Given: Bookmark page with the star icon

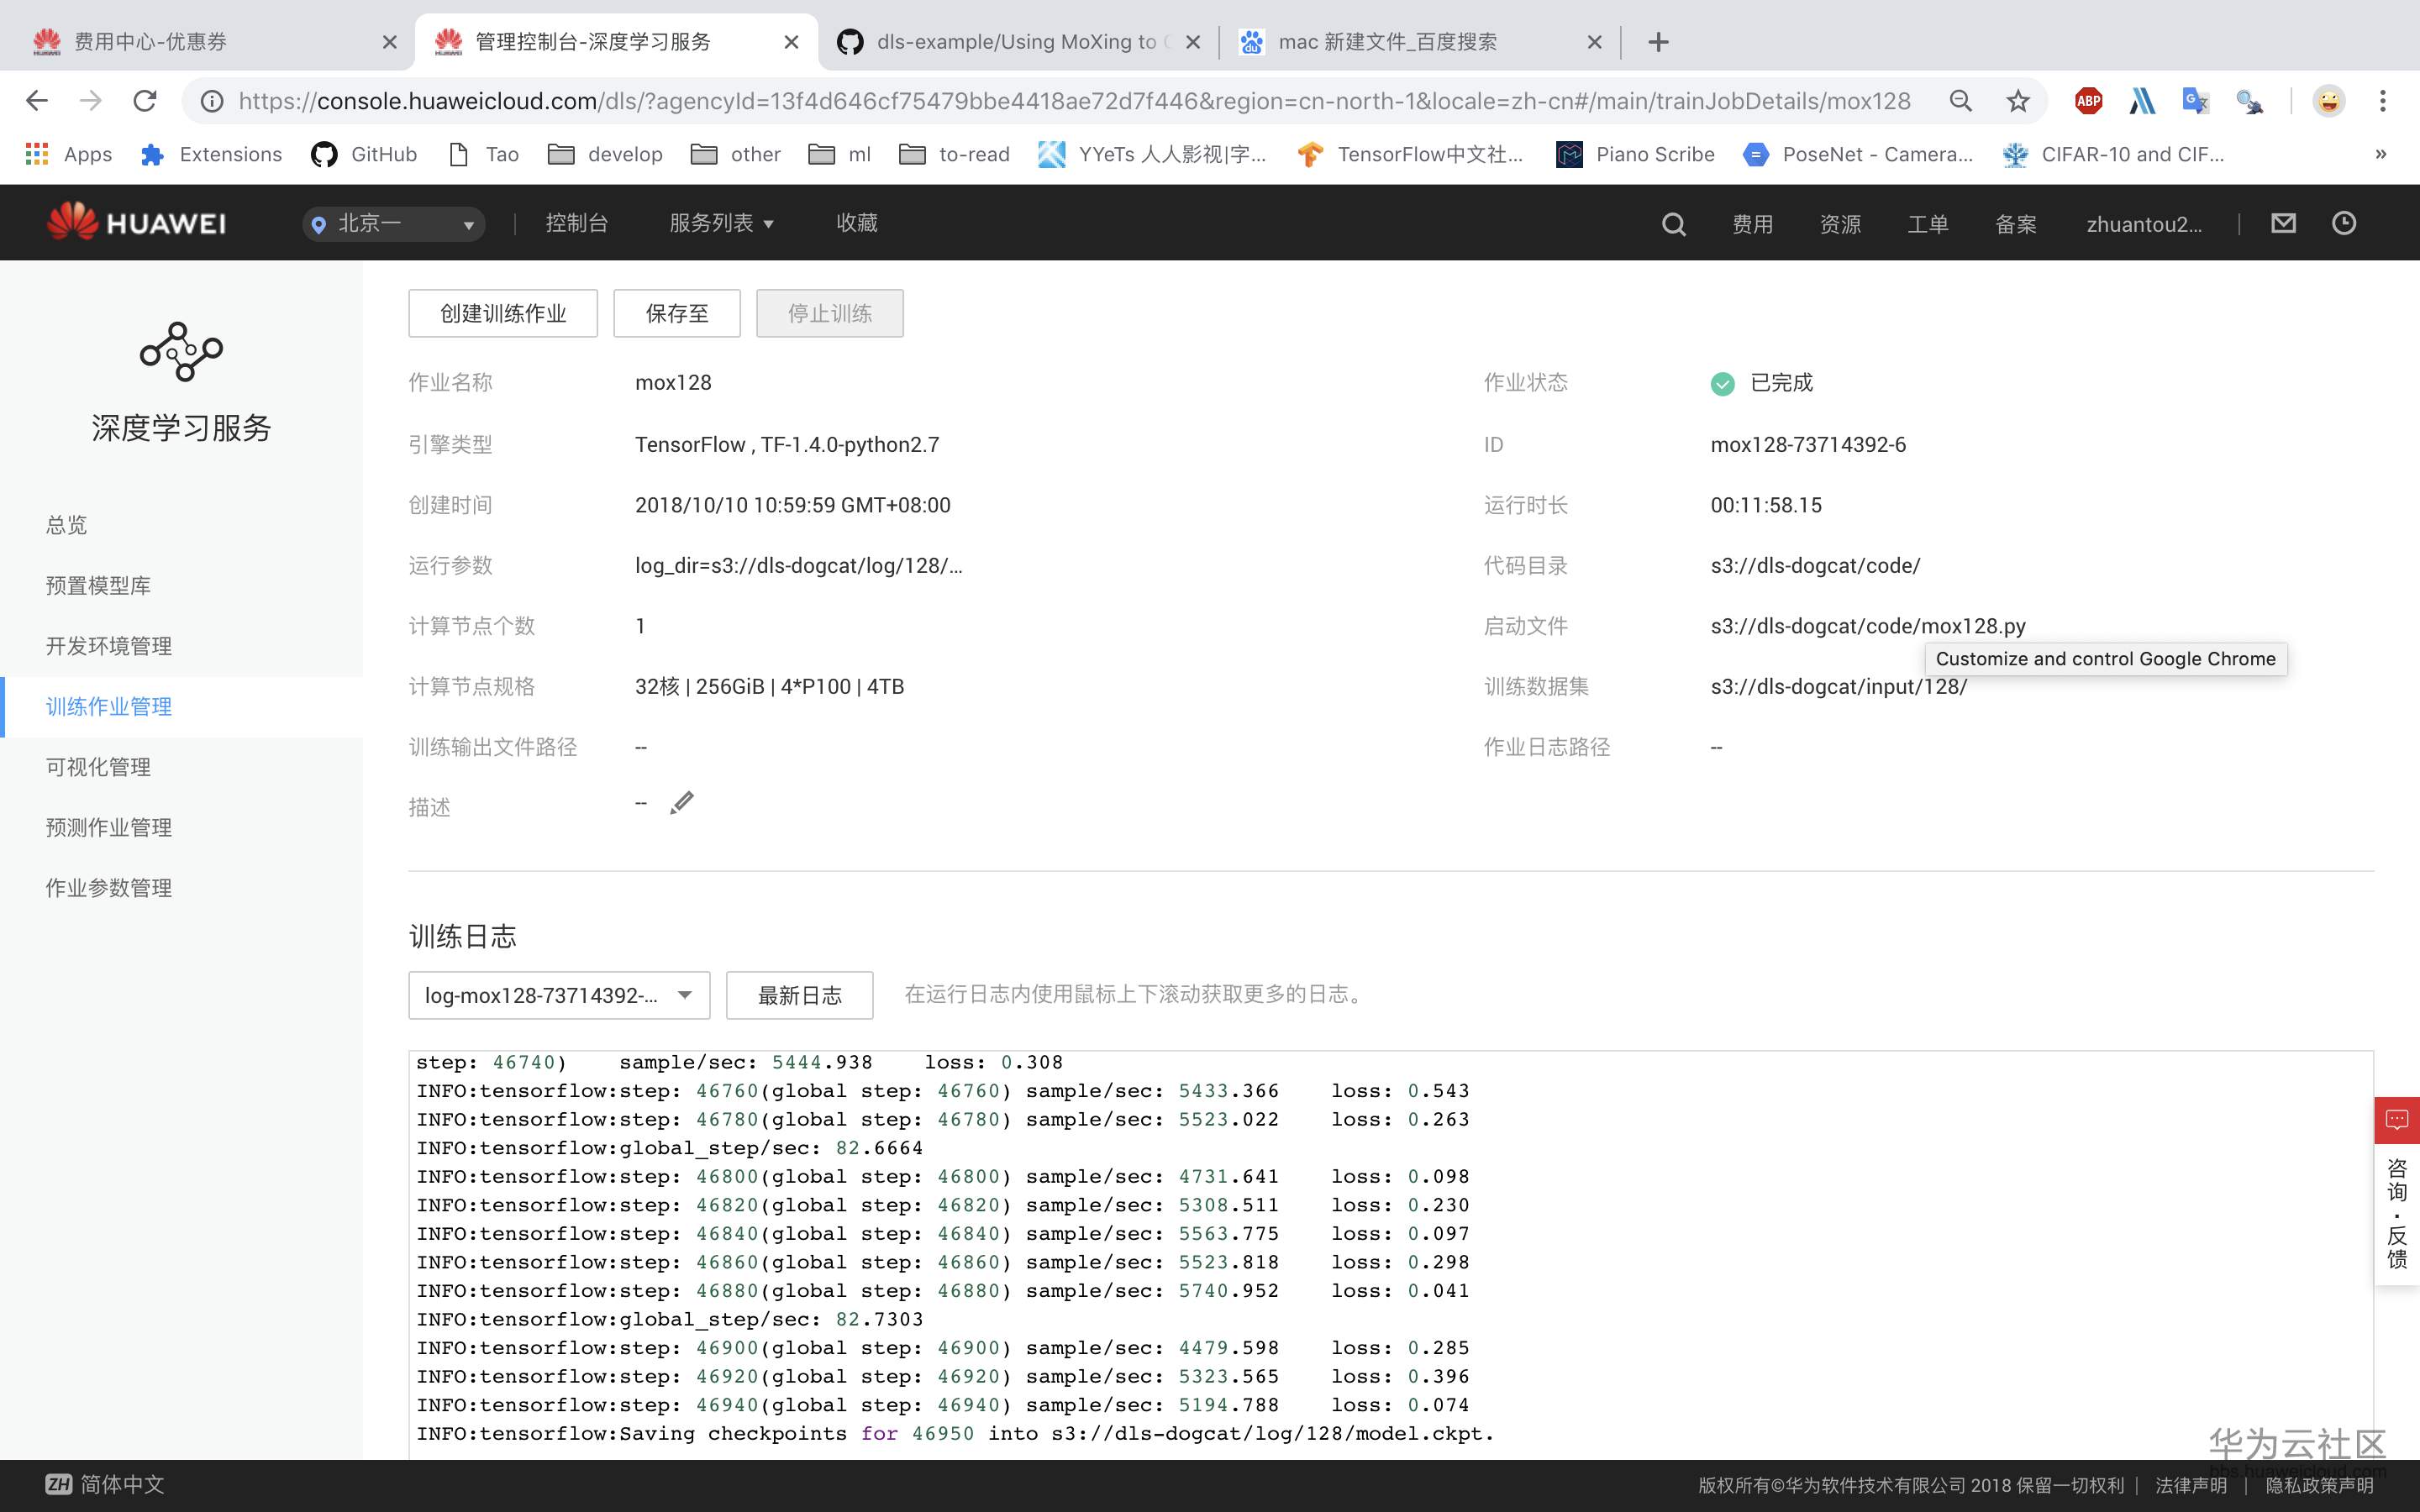Looking at the screenshot, I should pos(2017,101).
